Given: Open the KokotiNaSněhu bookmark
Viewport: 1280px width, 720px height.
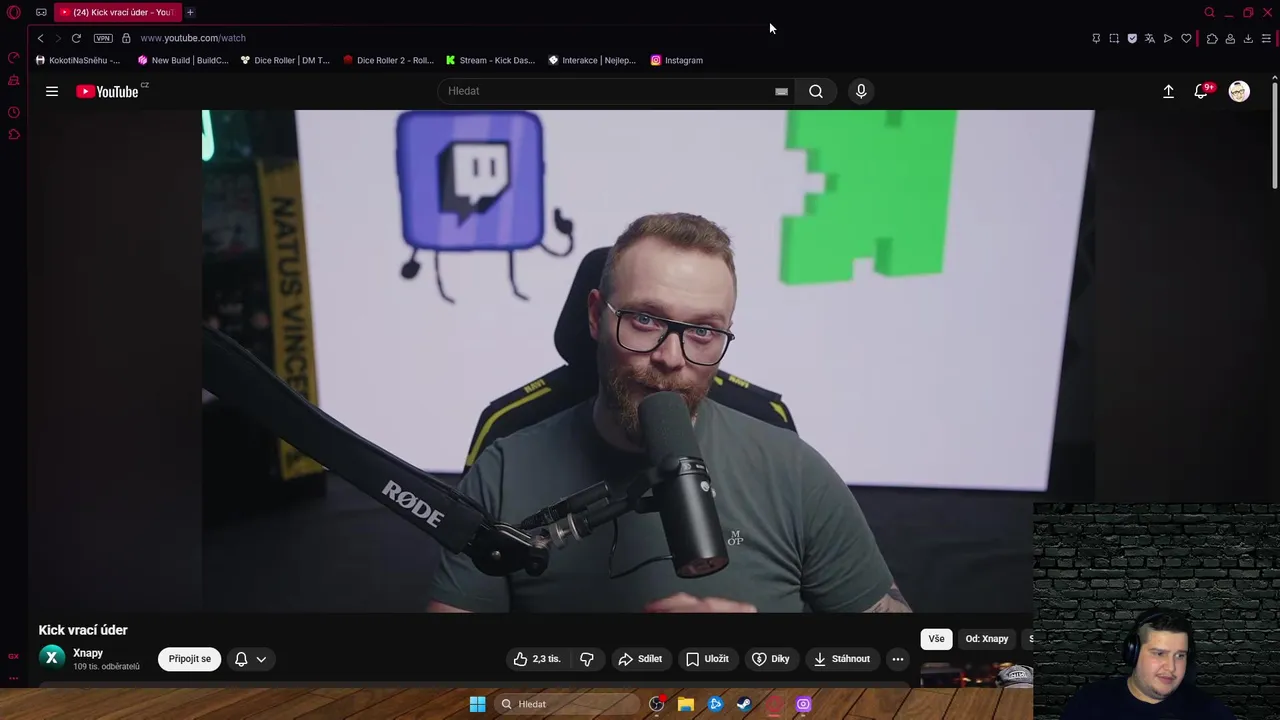Looking at the screenshot, I should tap(78, 60).
